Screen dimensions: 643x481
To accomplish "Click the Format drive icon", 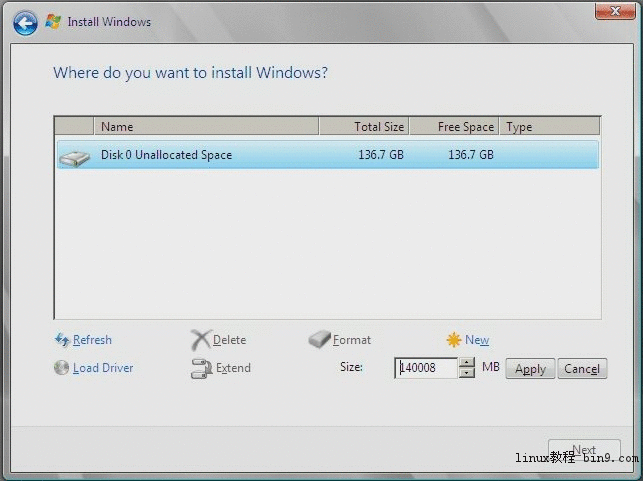I will point(319,339).
